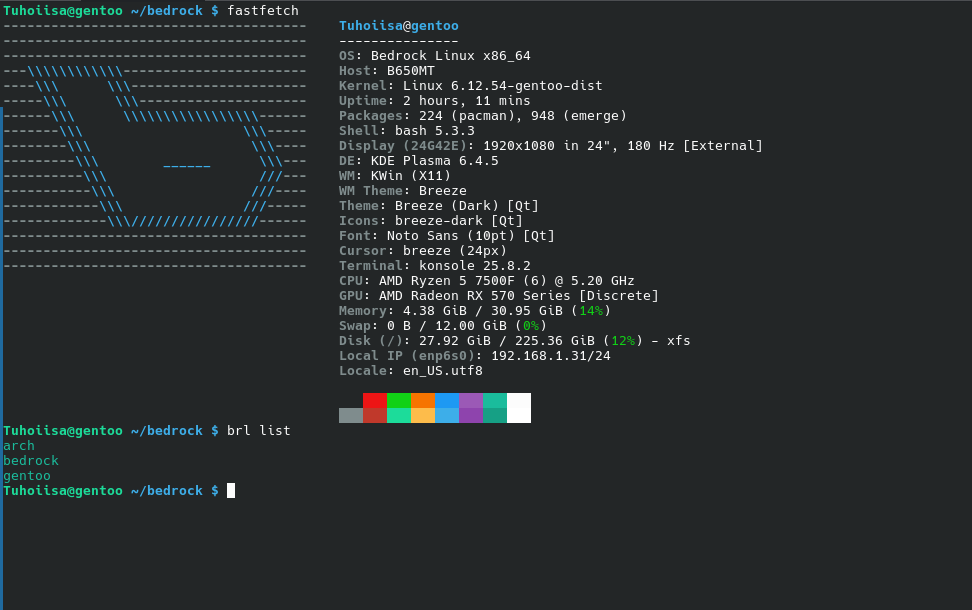Click the blinking cursor block at the last prompt
Viewport: 972px width, 610px height.
(x=231, y=490)
